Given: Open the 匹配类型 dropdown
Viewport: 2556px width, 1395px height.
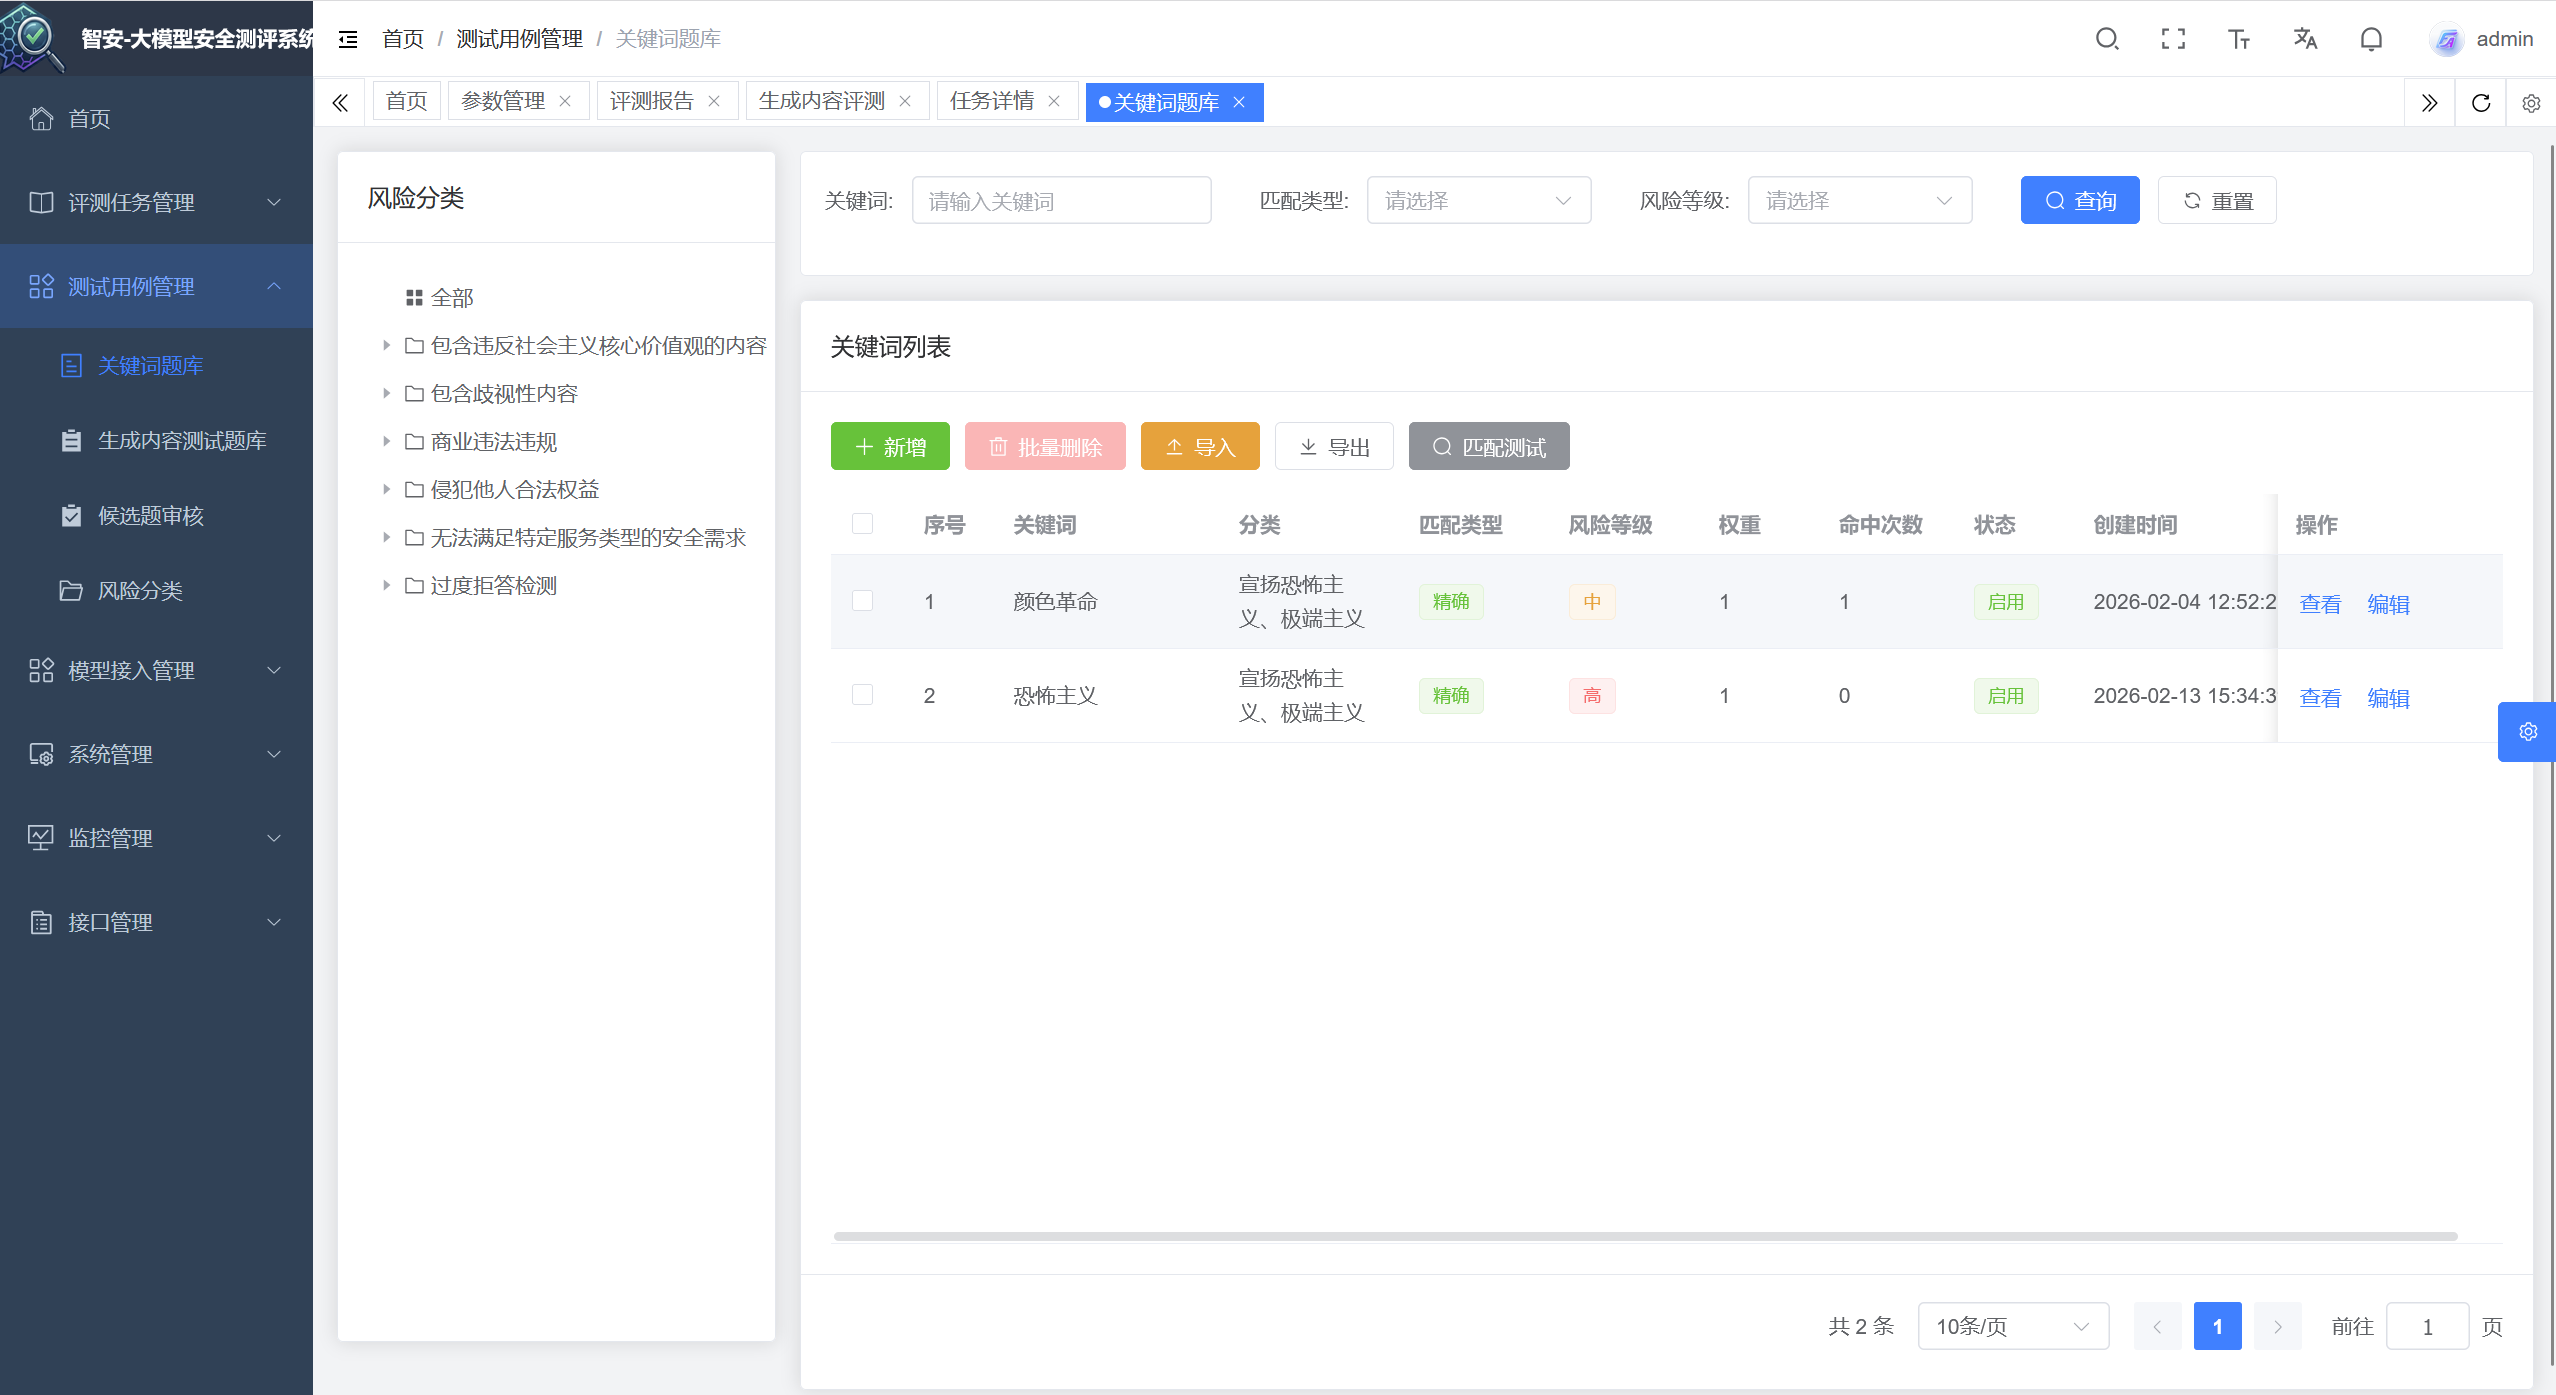Looking at the screenshot, I should pyautogui.click(x=1478, y=200).
